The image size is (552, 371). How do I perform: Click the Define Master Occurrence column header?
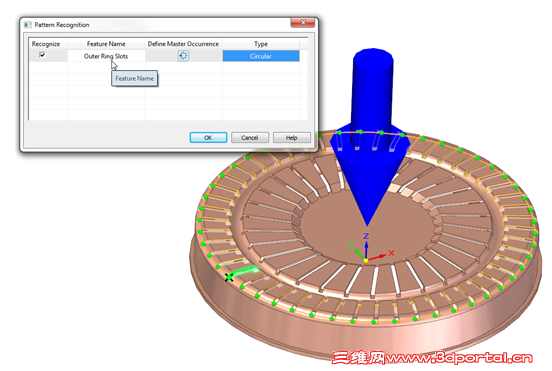point(183,44)
